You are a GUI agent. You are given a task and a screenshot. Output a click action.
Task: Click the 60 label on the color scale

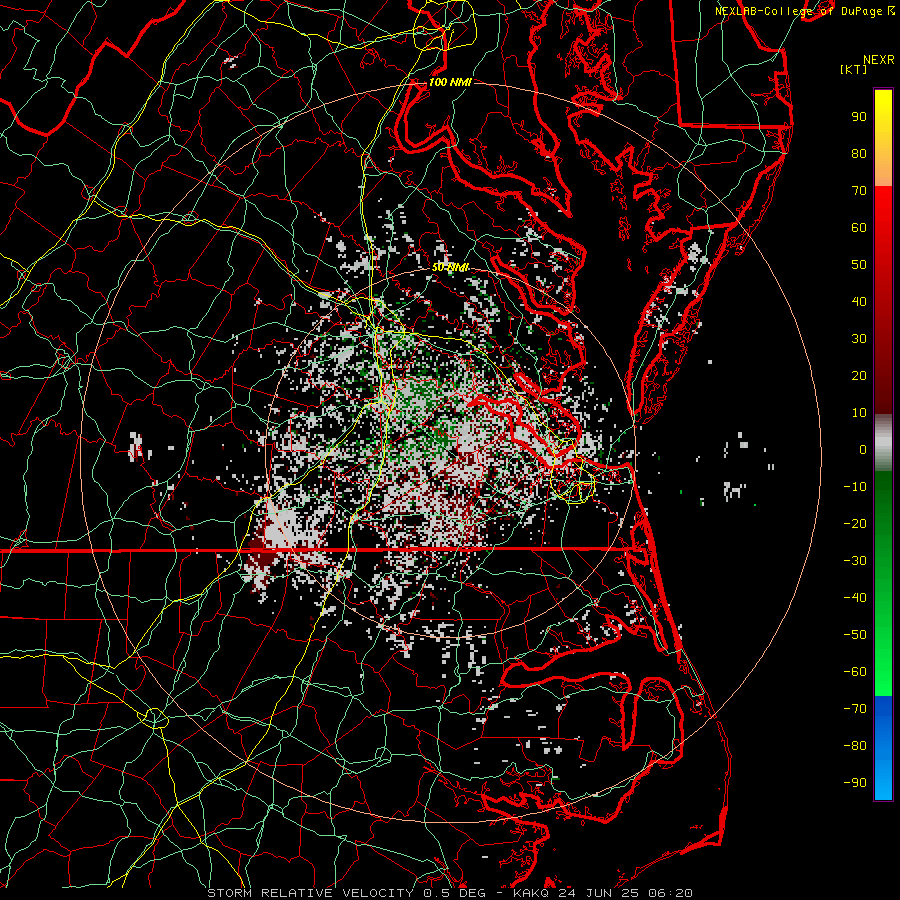859,227
